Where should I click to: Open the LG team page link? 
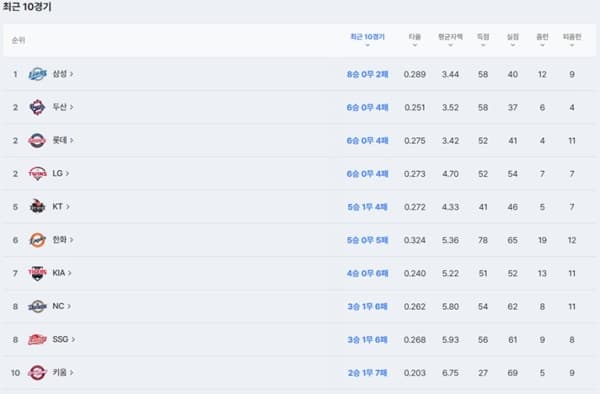61,174
